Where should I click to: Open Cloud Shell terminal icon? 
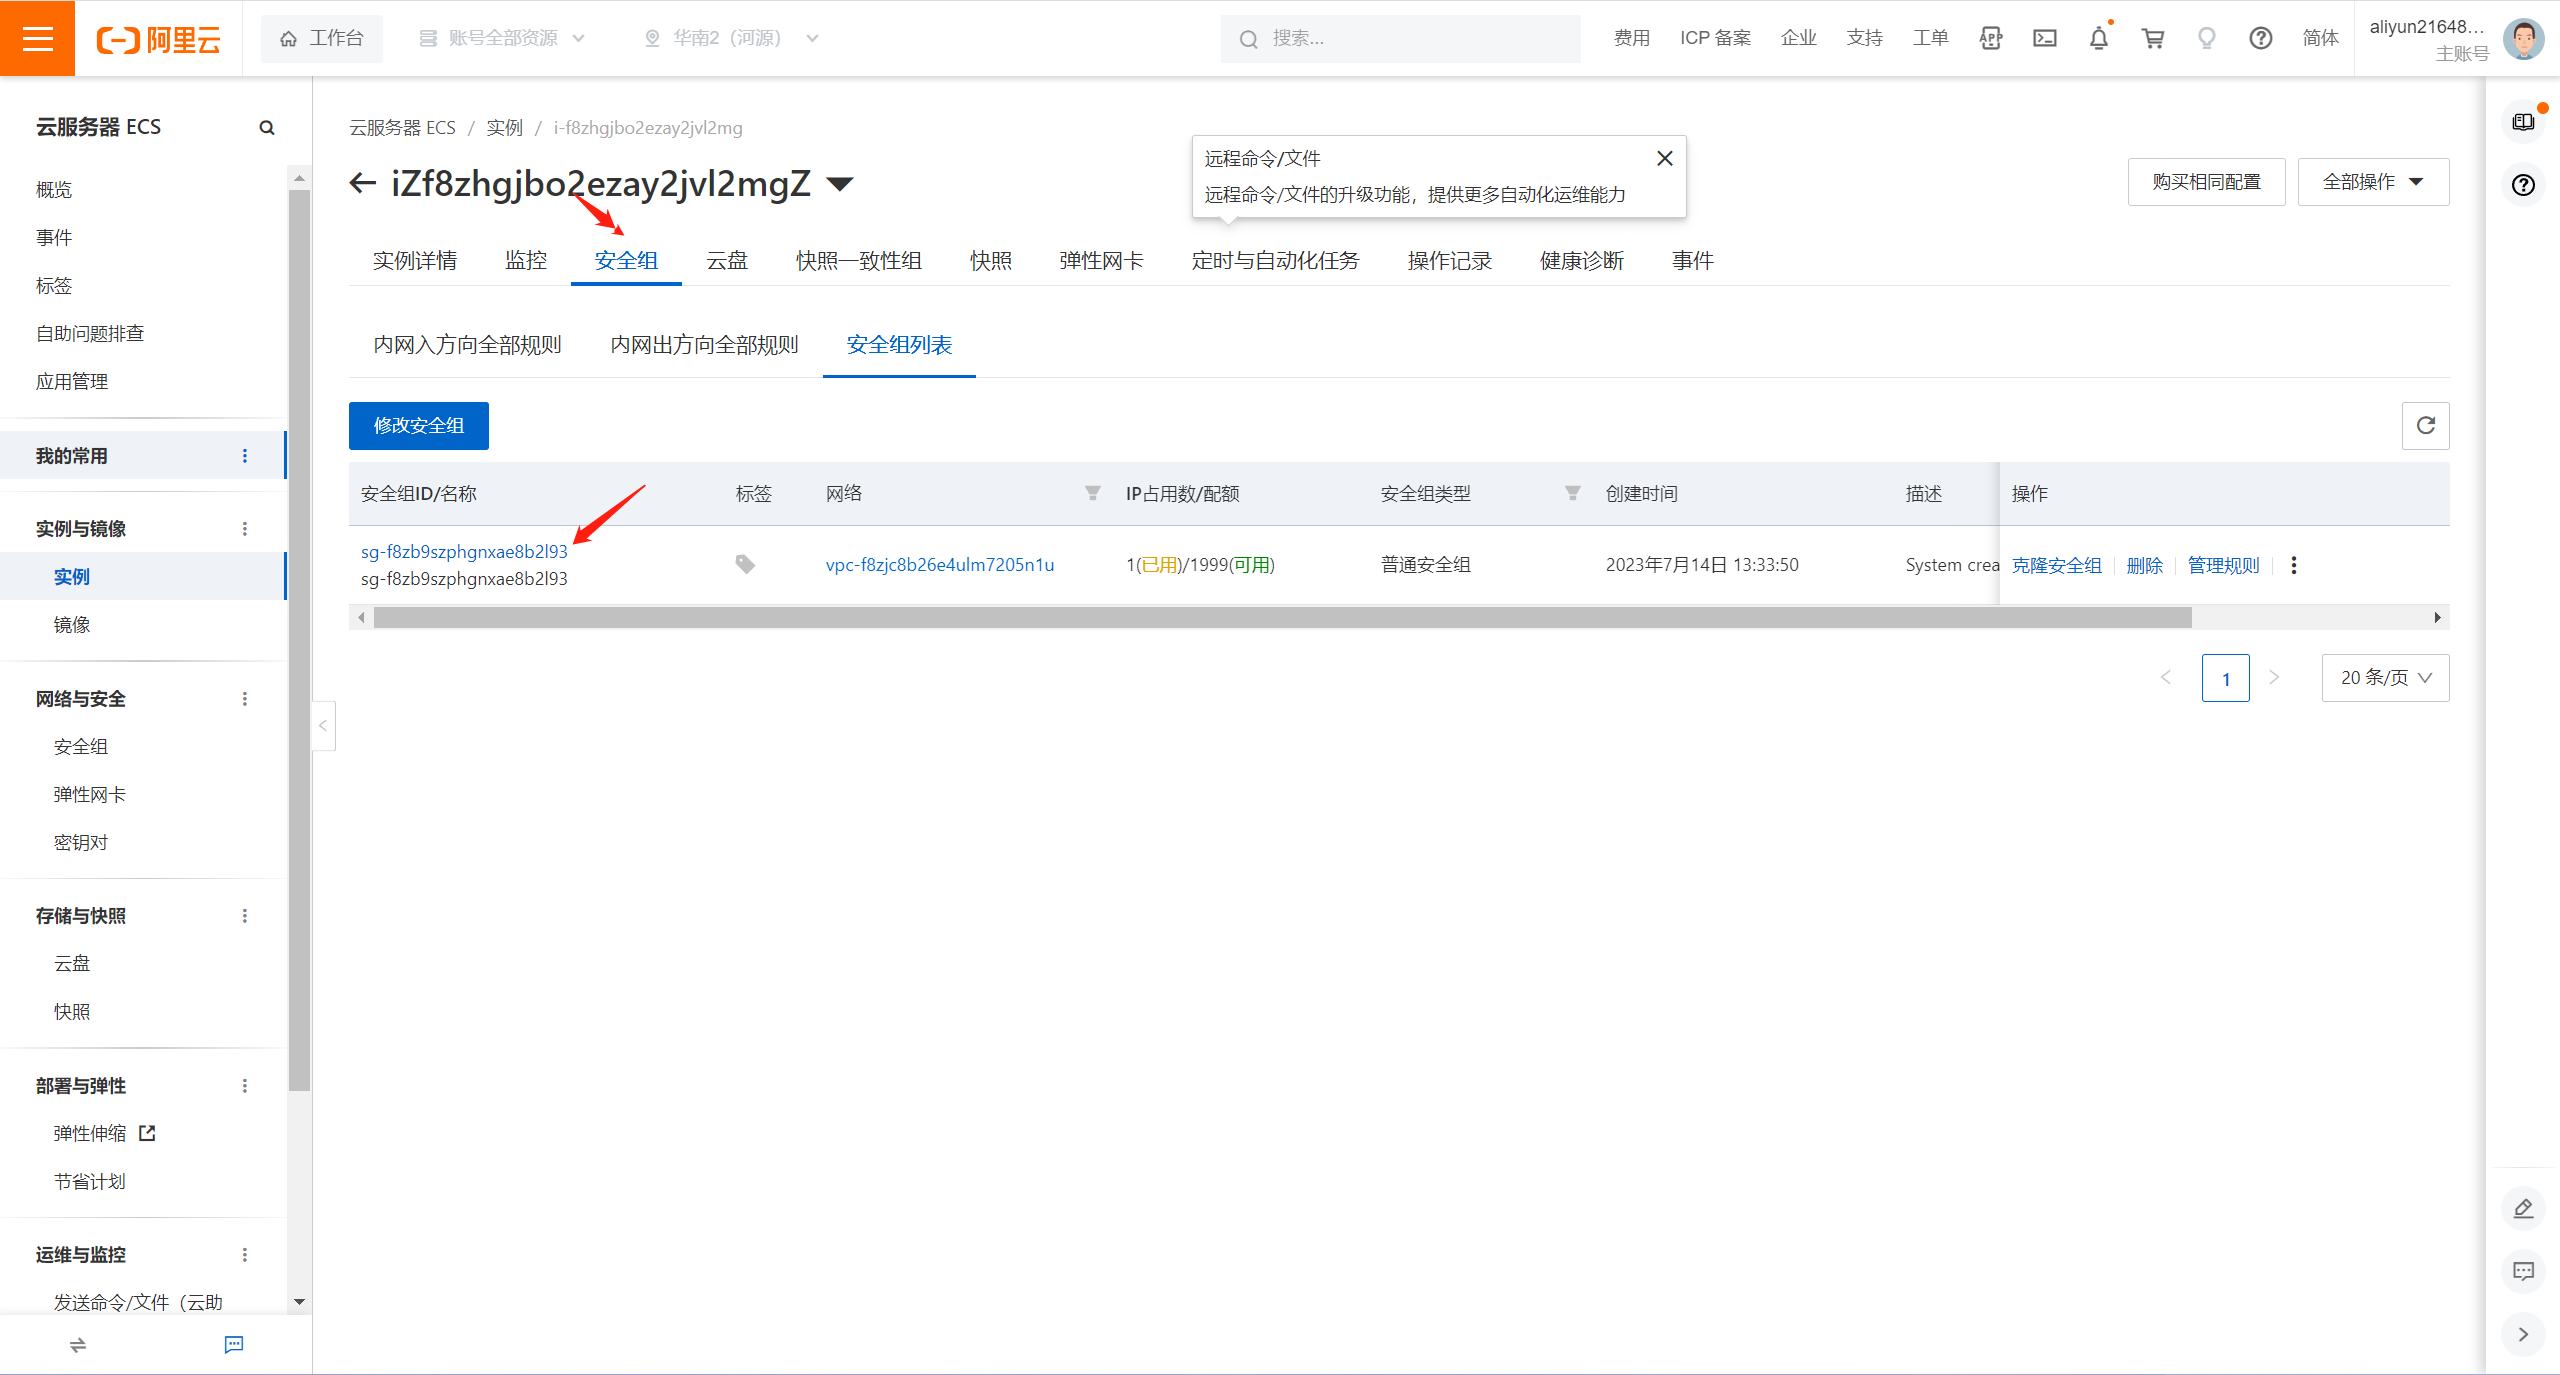pos(2044,38)
